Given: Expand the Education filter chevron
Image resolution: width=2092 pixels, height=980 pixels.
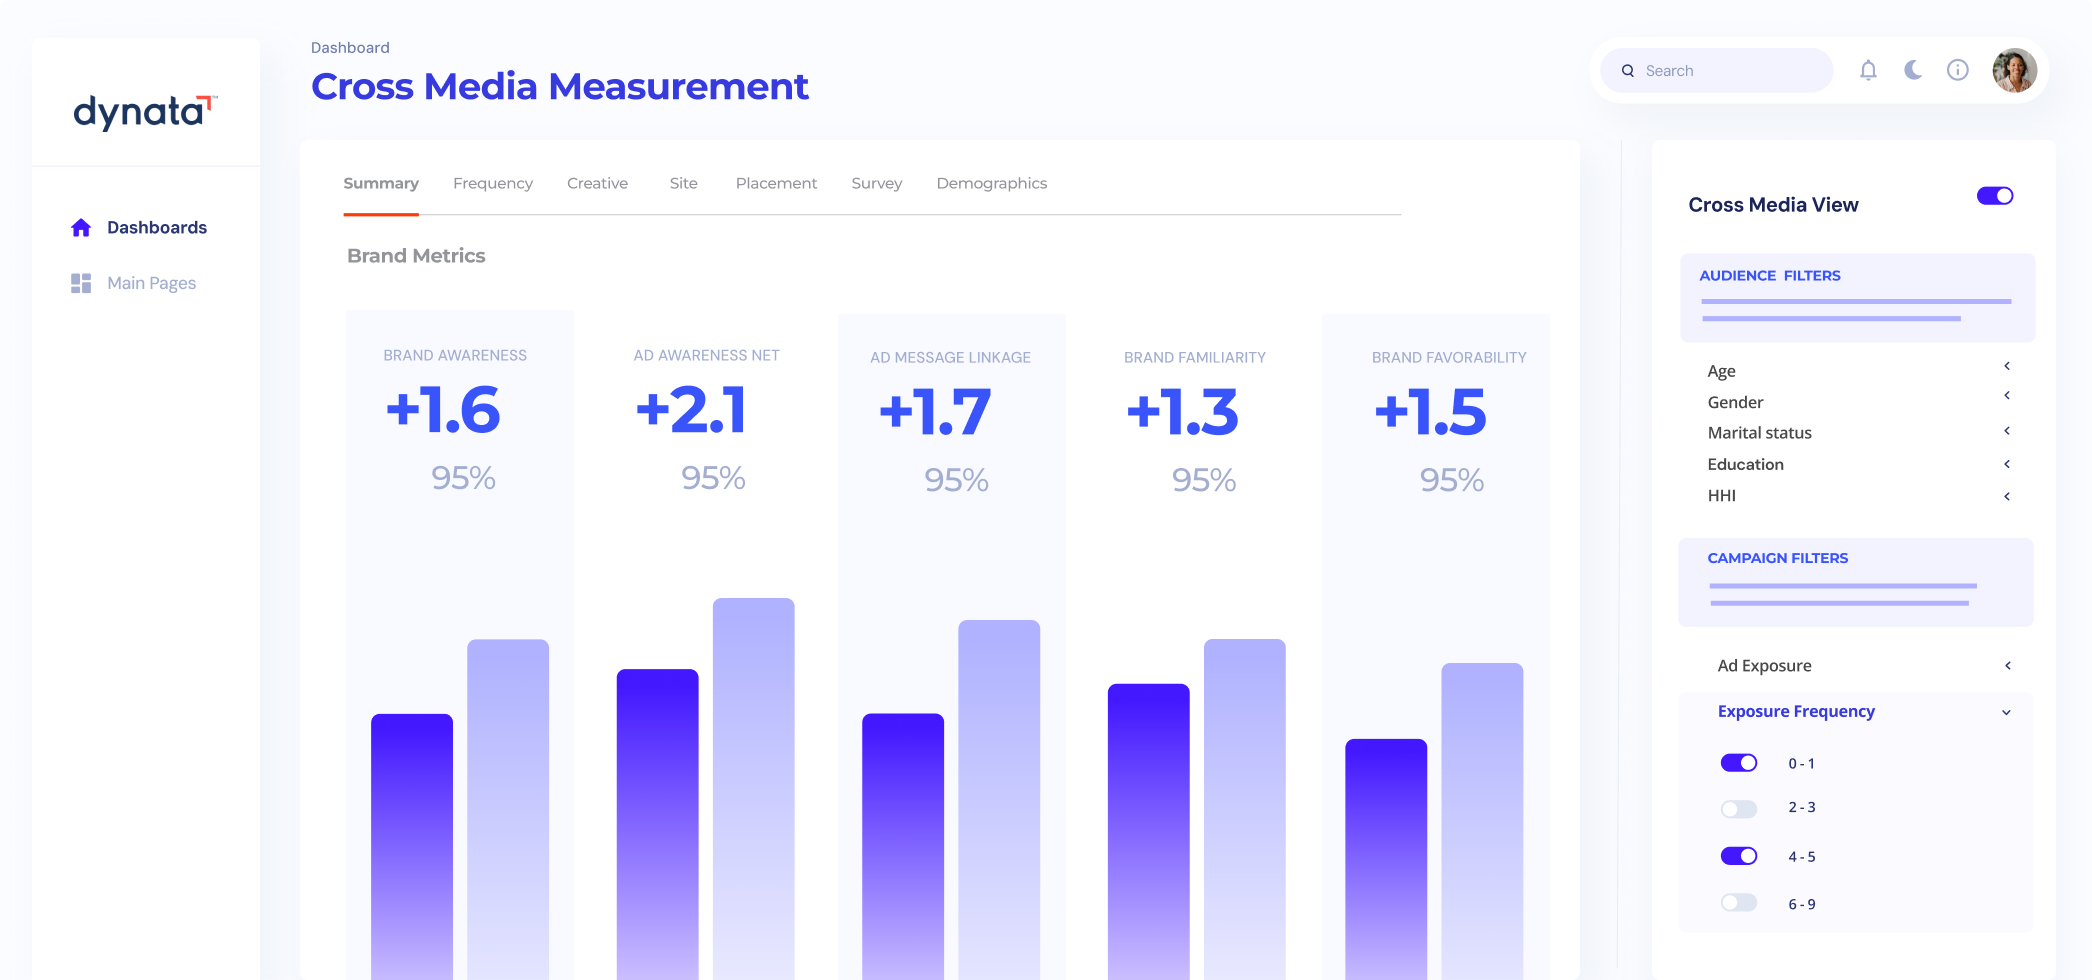Looking at the screenshot, I should [x=2007, y=464].
